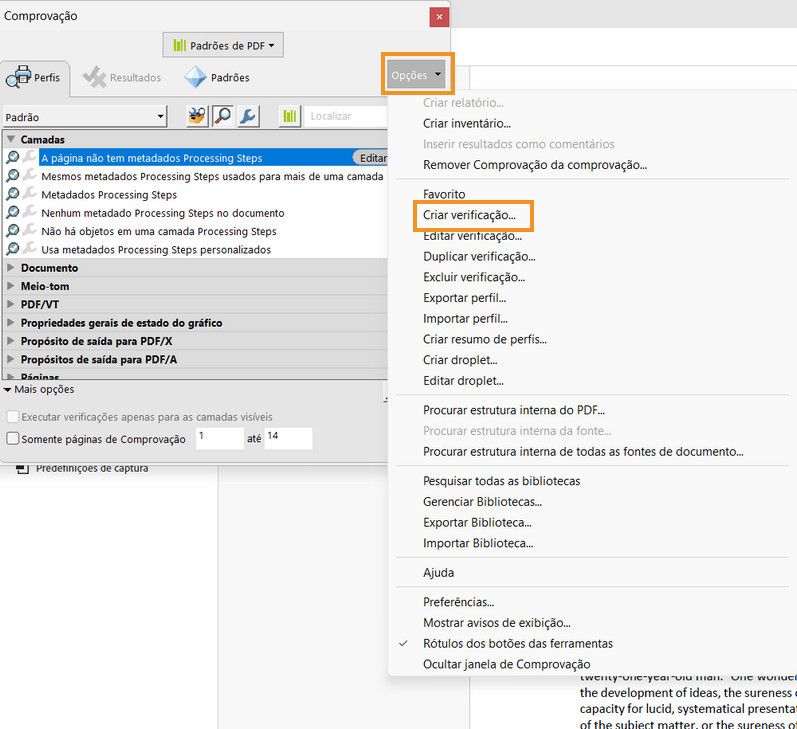Click magnifier icon of 'A página não tem metadados' row

pos(13,158)
